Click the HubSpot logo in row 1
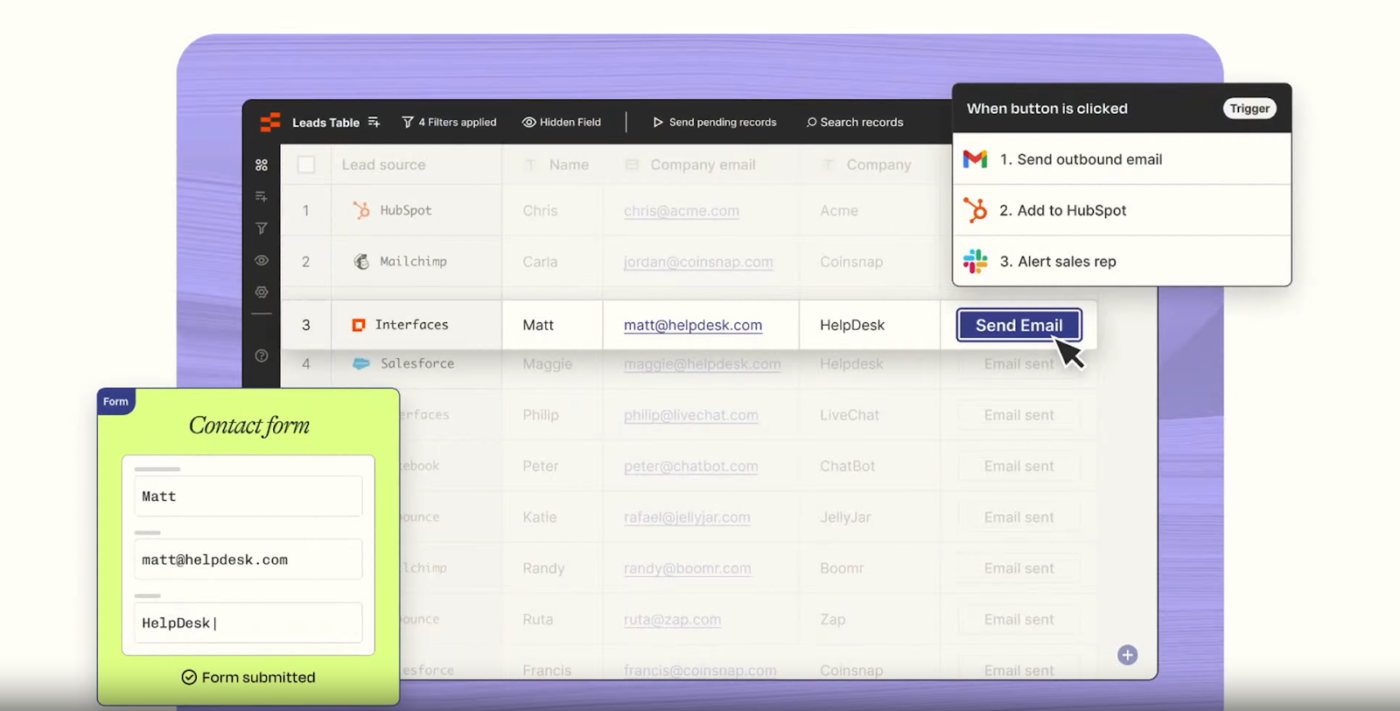 pyautogui.click(x=361, y=210)
